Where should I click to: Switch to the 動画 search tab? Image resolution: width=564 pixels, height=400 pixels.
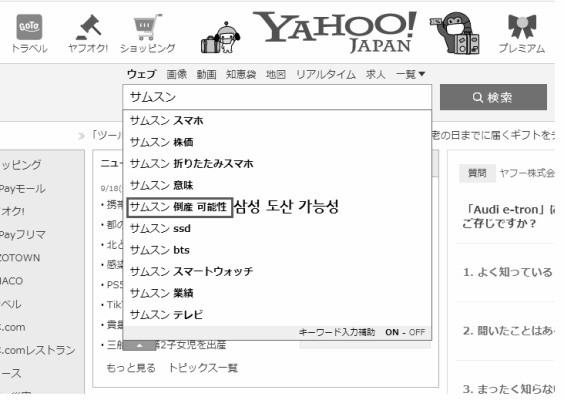pyautogui.click(x=206, y=74)
